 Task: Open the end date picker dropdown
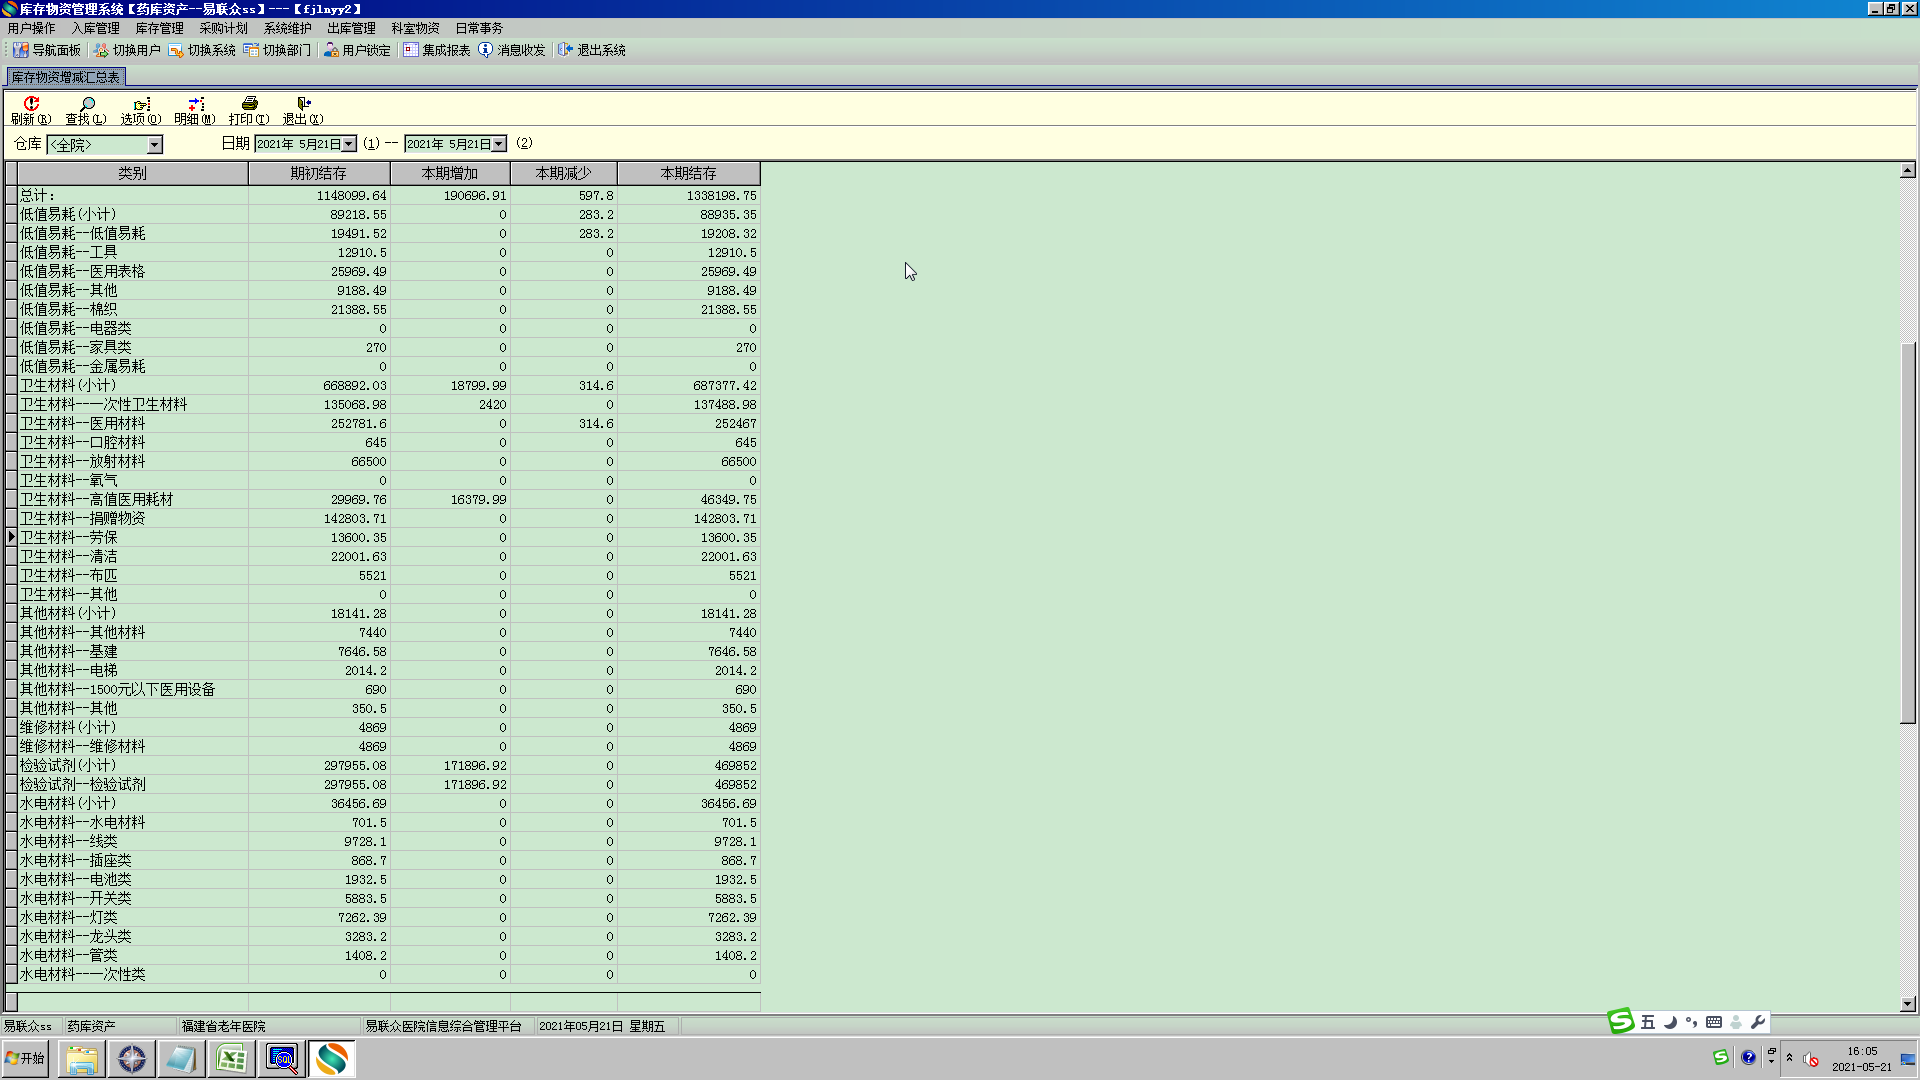pos(498,144)
